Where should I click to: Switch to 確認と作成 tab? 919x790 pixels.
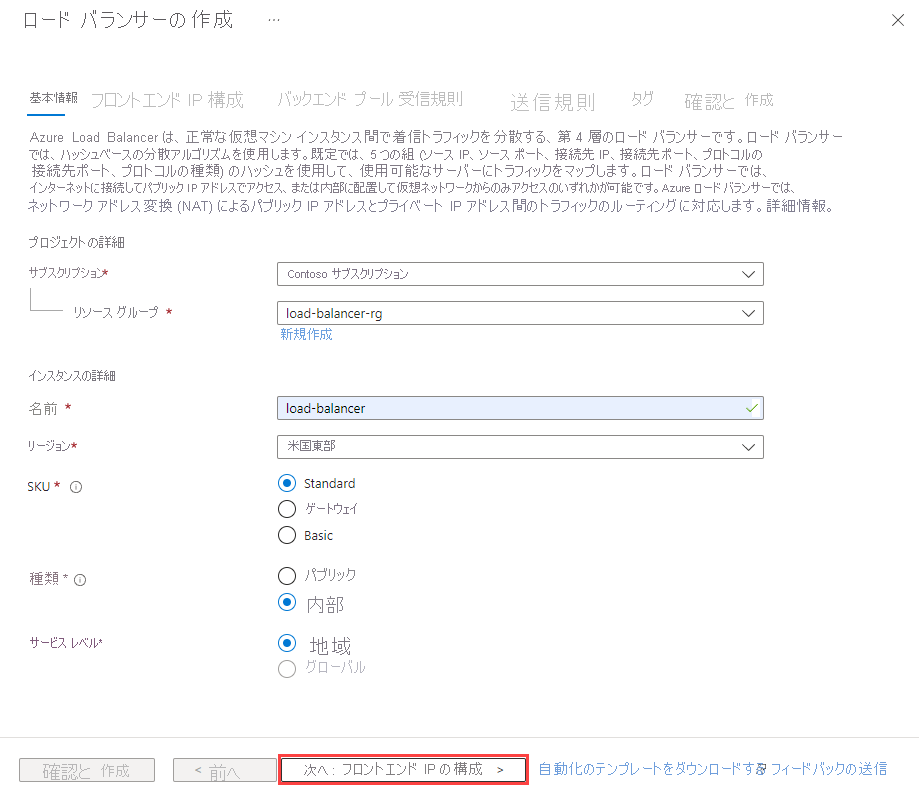click(x=729, y=101)
